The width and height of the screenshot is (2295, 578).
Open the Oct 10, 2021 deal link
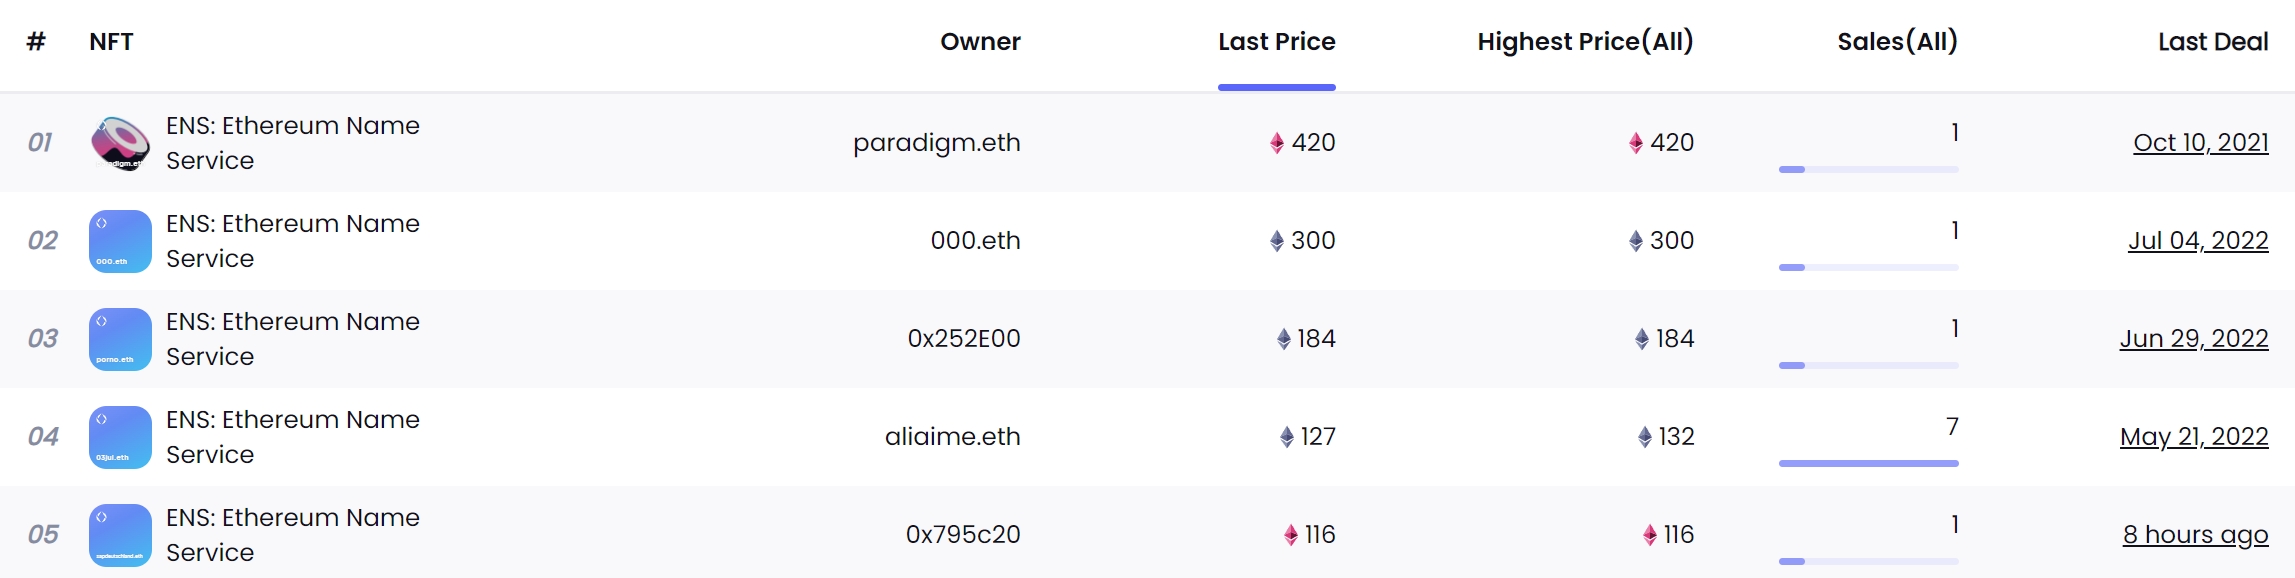[x=2200, y=143]
